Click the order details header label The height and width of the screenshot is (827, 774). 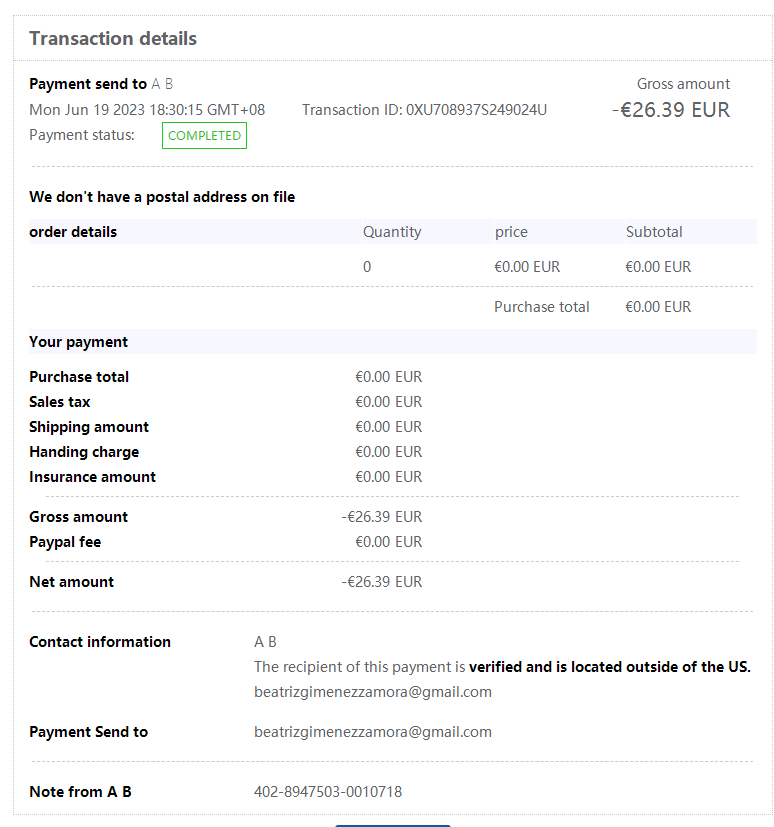[73, 232]
